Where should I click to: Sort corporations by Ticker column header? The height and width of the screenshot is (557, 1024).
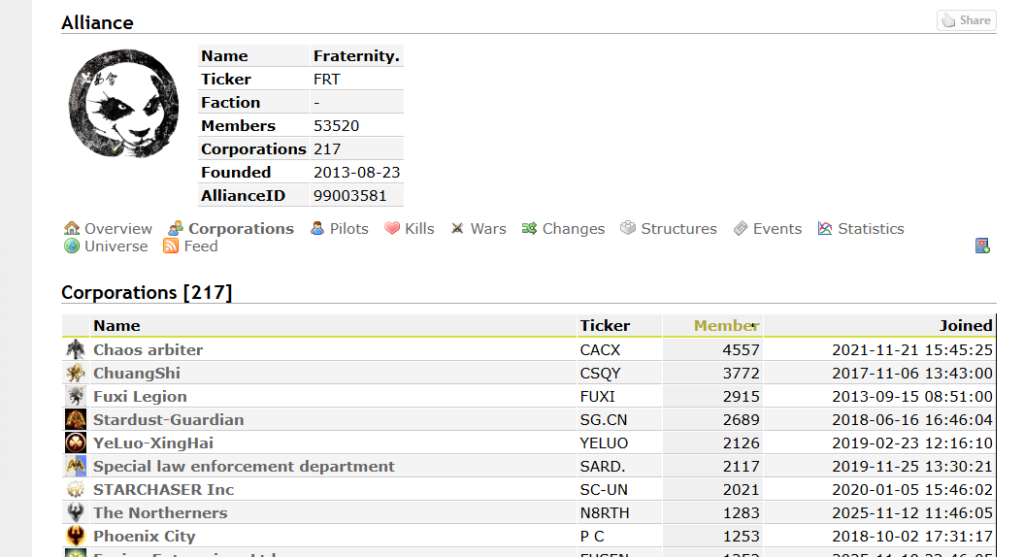coord(605,325)
